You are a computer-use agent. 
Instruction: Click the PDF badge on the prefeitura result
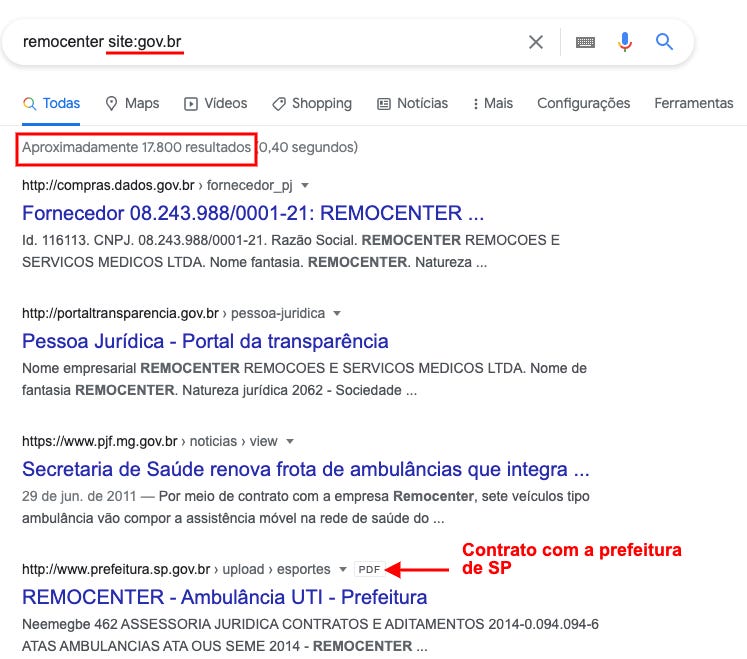pos(369,569)
